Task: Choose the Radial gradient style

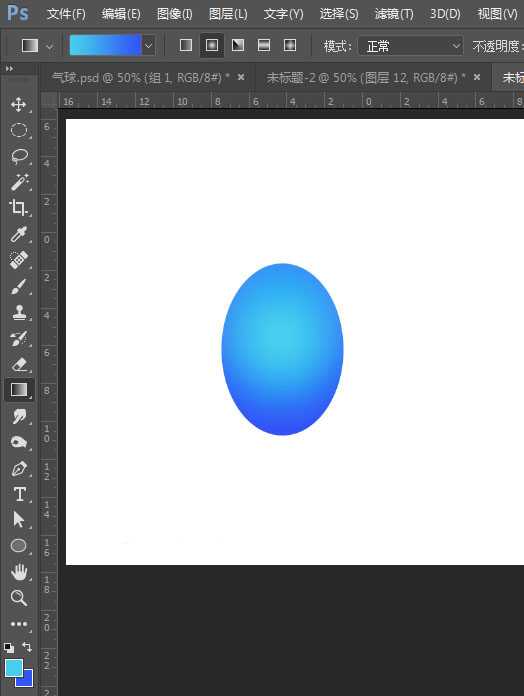Action: coord(212,45)
